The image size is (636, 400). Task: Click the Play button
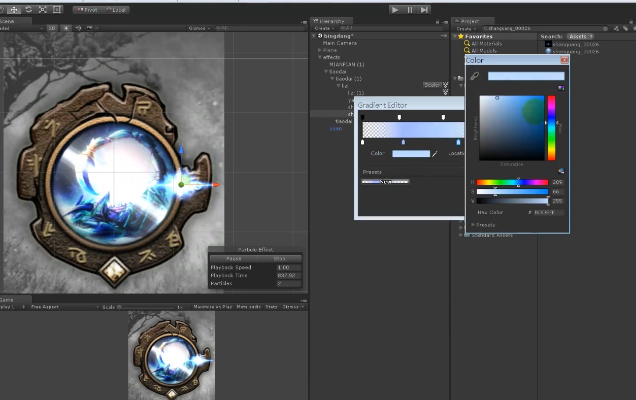(x=396, y=9)
